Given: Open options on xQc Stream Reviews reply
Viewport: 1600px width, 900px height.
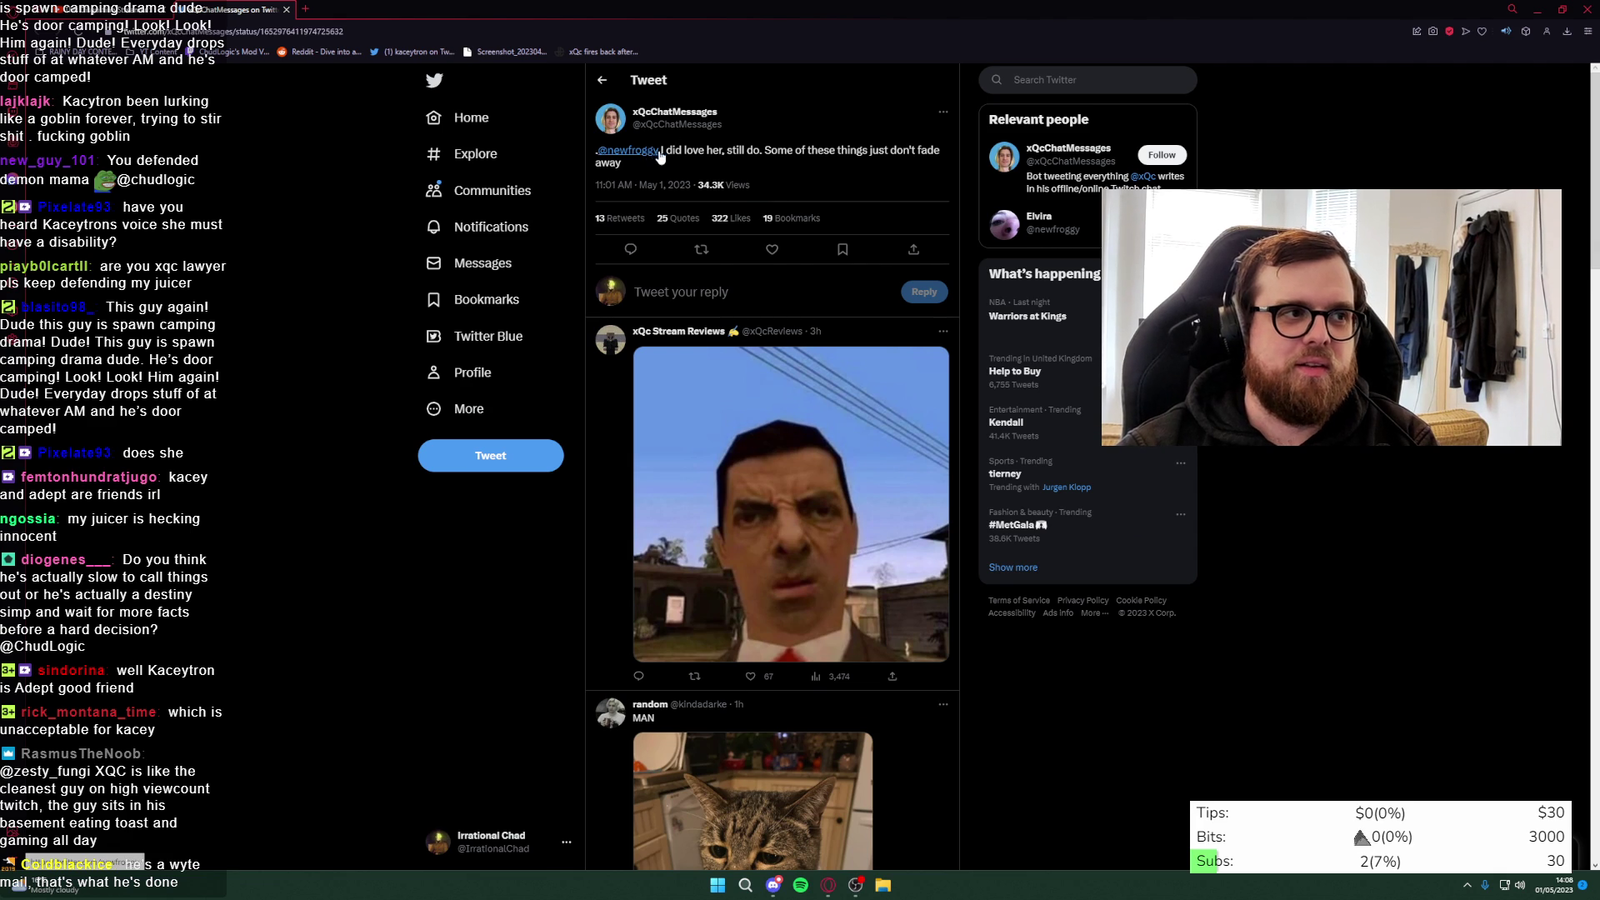Looking at the screenshot, I should pos(943,331).
